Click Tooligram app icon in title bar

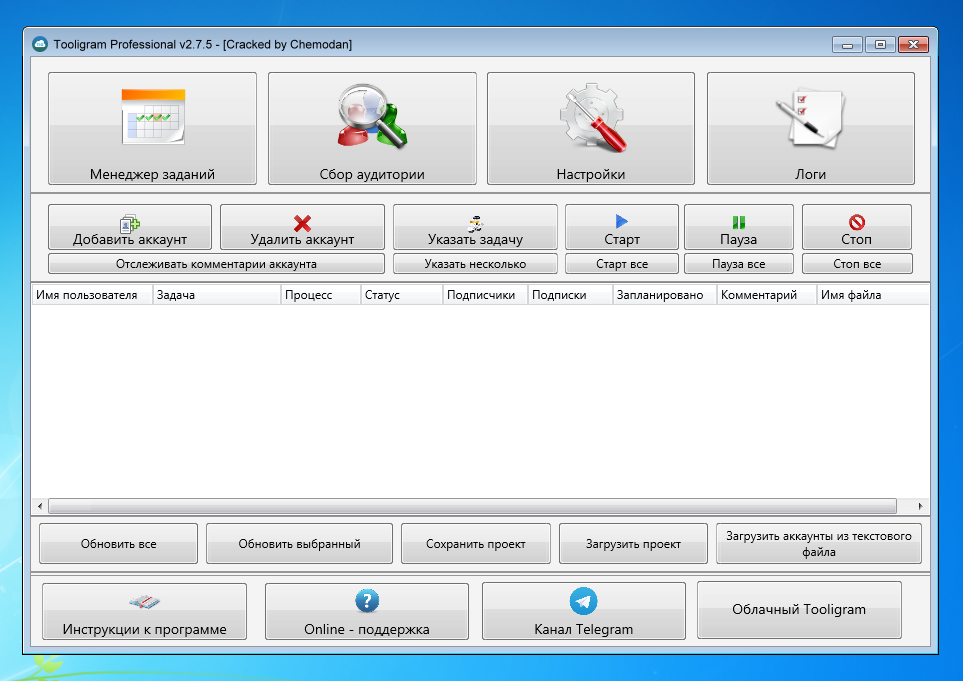(x=40, y=44)
